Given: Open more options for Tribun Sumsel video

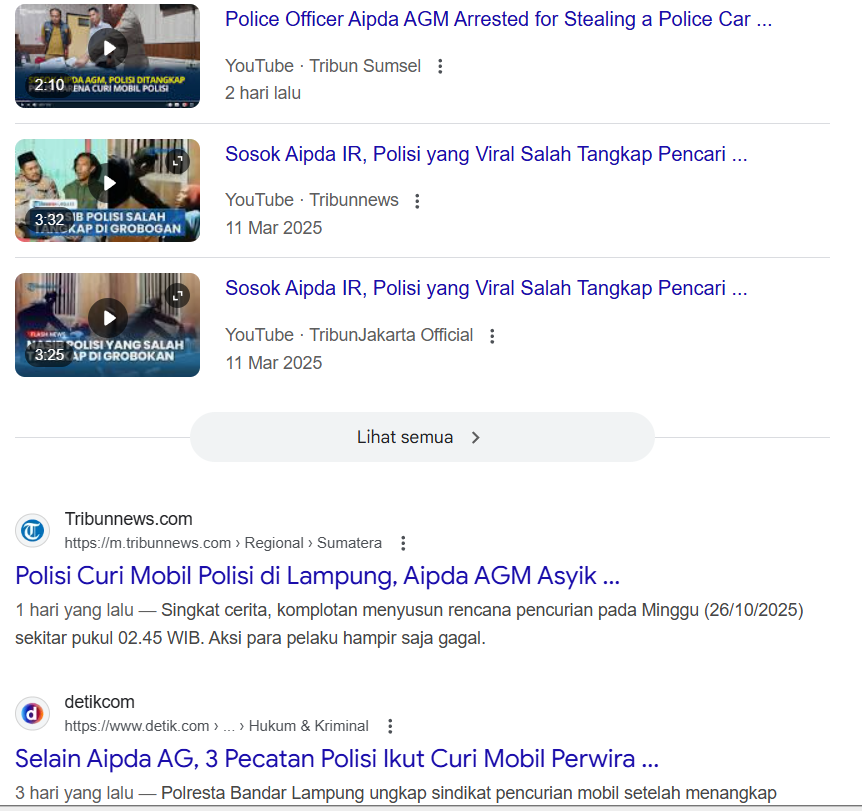Looking at the screenshot, I should tap(440, 67).
